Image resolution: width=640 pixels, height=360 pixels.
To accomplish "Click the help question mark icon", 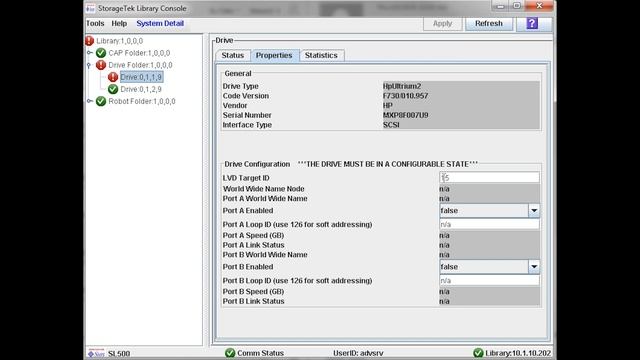I will 532,23.
